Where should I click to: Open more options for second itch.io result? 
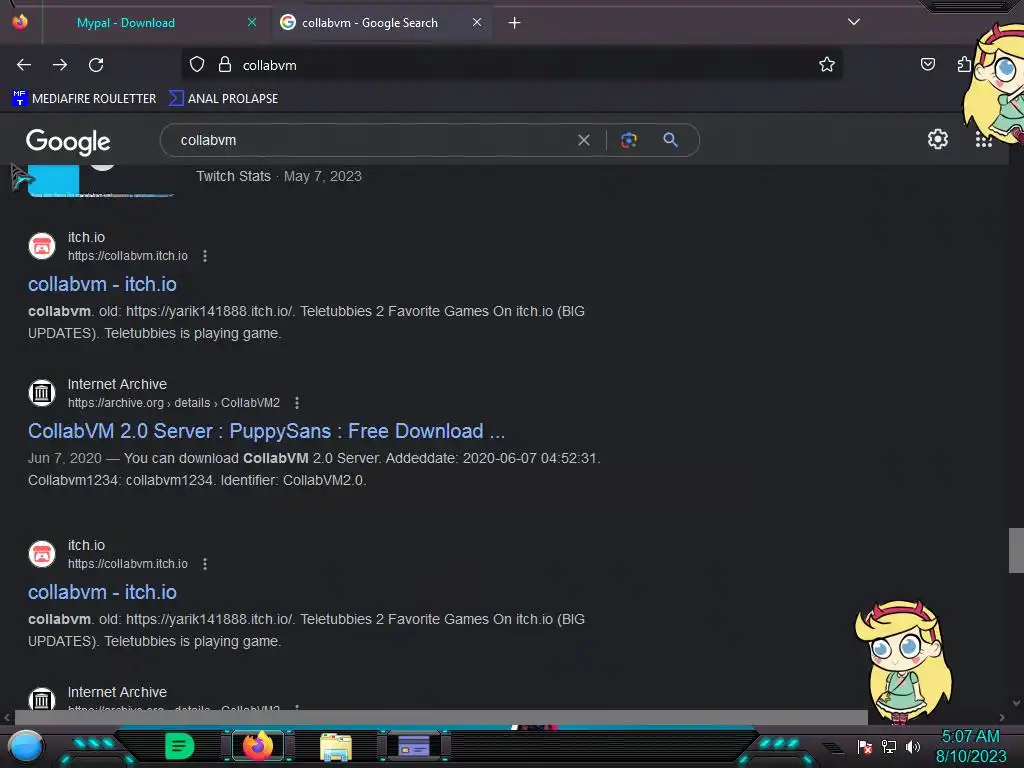[205, 564]
